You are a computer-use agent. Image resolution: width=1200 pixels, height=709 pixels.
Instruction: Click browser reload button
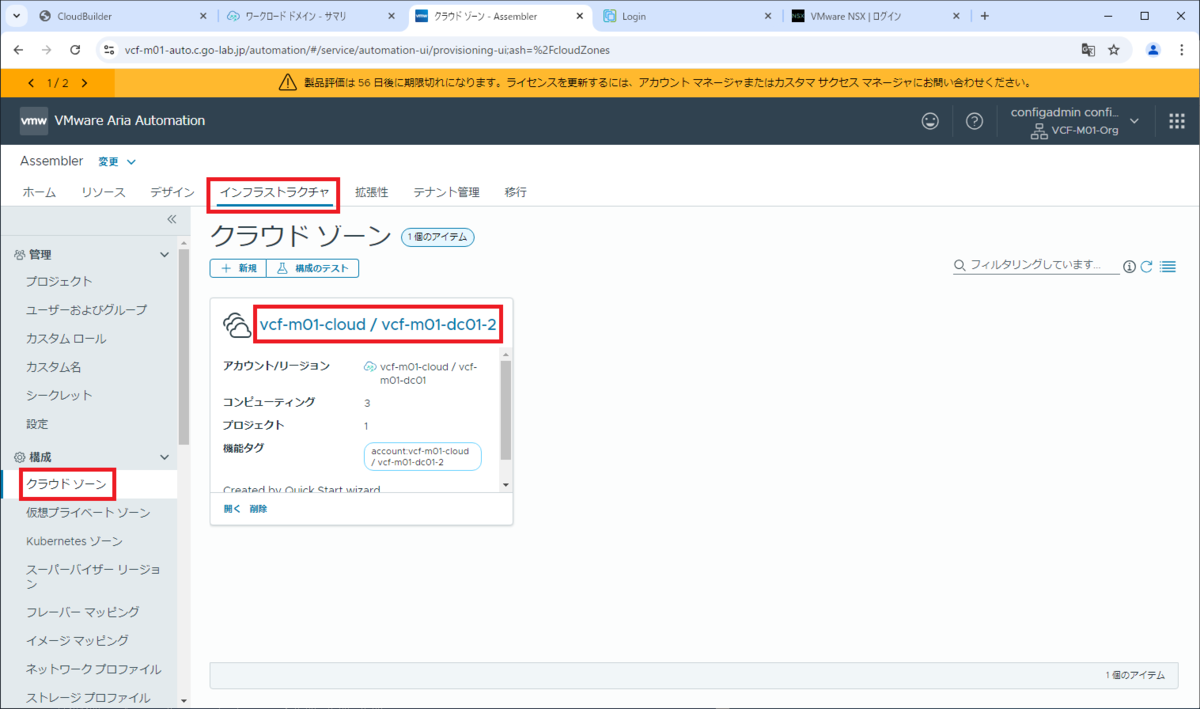75,50
